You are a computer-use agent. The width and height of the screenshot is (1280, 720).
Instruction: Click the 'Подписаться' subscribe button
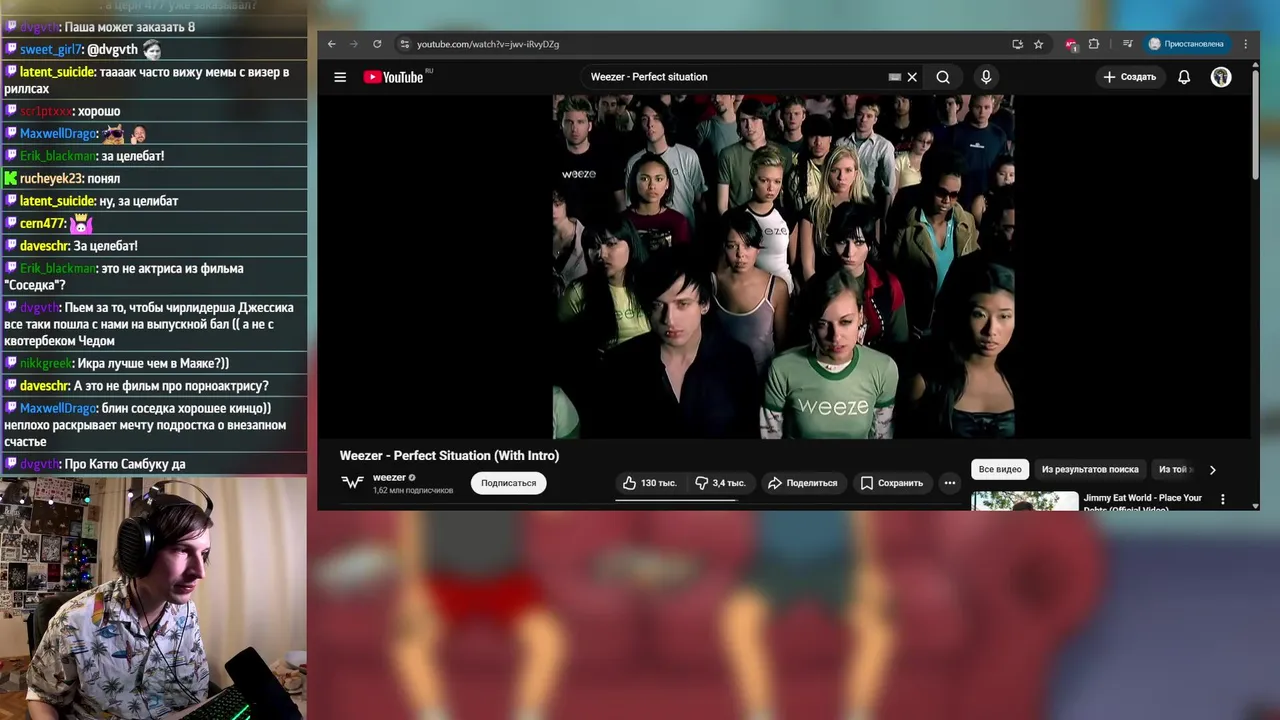508,483
